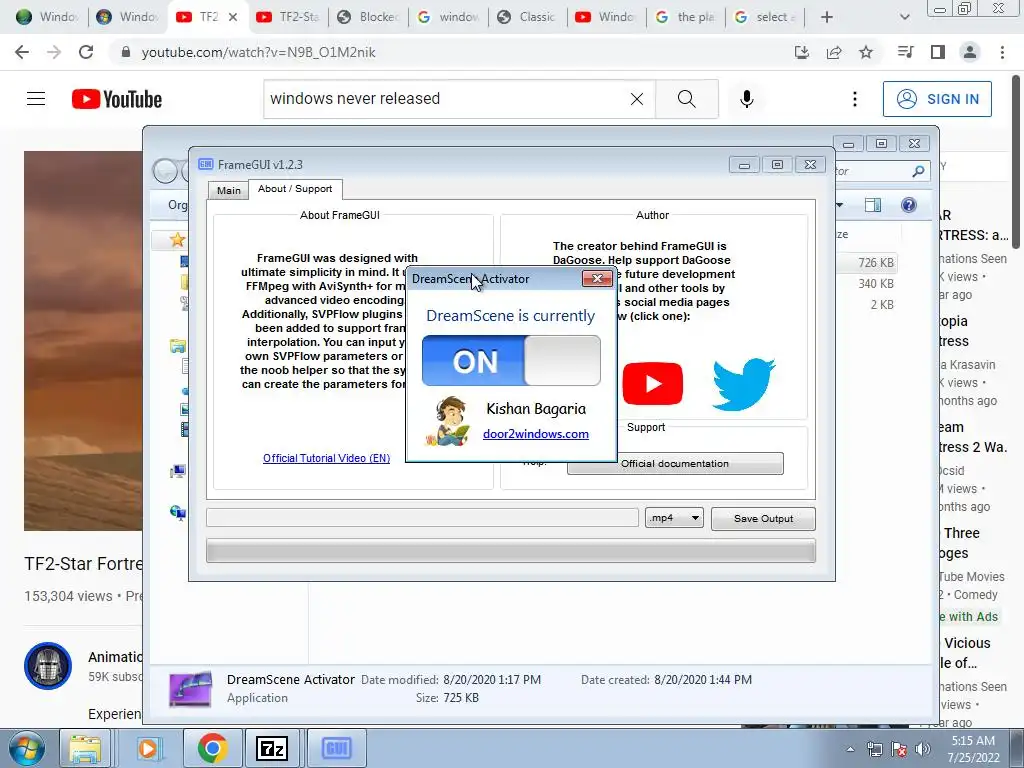The height and width of the screenshot is (768, 1024).
Task: Switch to the TF2-Sta YouTube tab
Action: click(288, 17)
